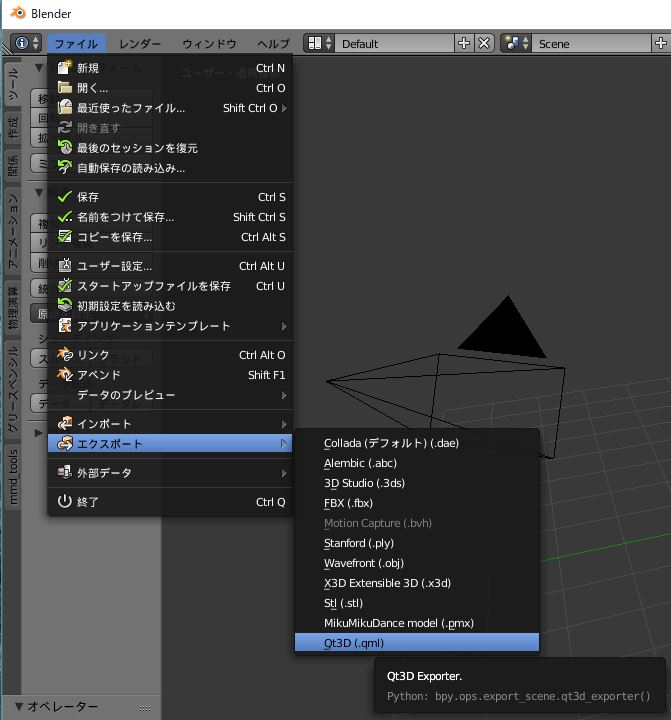
Task: Expand the データのプレビュー submenu
Action: tap(170, 395)
